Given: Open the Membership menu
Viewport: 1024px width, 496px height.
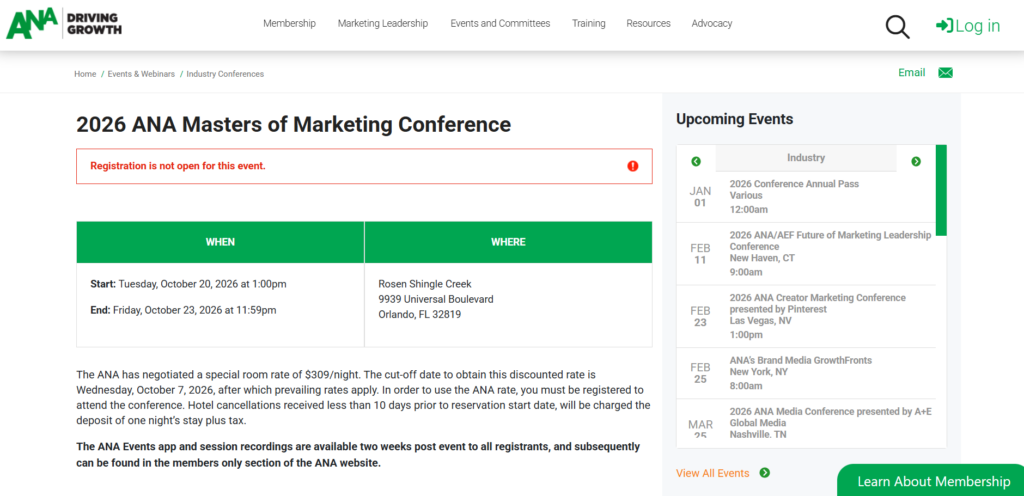Looking at the screenshot, I should coord(289,23).
